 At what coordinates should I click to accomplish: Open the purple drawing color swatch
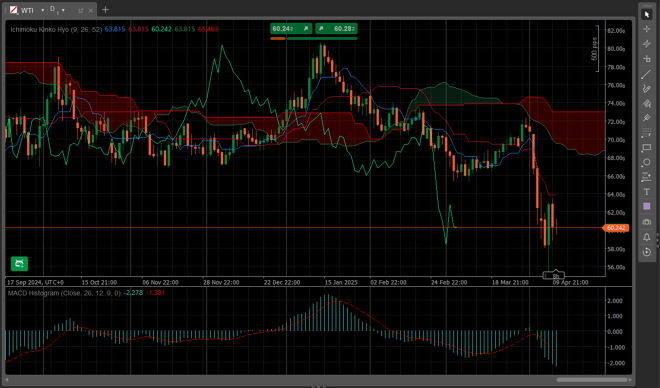click(647, 207)
